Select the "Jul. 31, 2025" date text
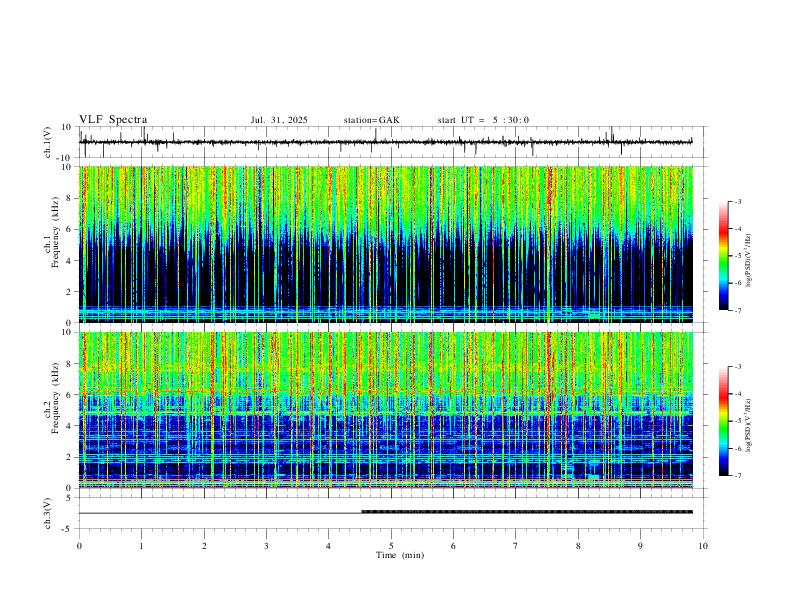The height and width of the screenshot is (612, 792). tap(279, 120)
